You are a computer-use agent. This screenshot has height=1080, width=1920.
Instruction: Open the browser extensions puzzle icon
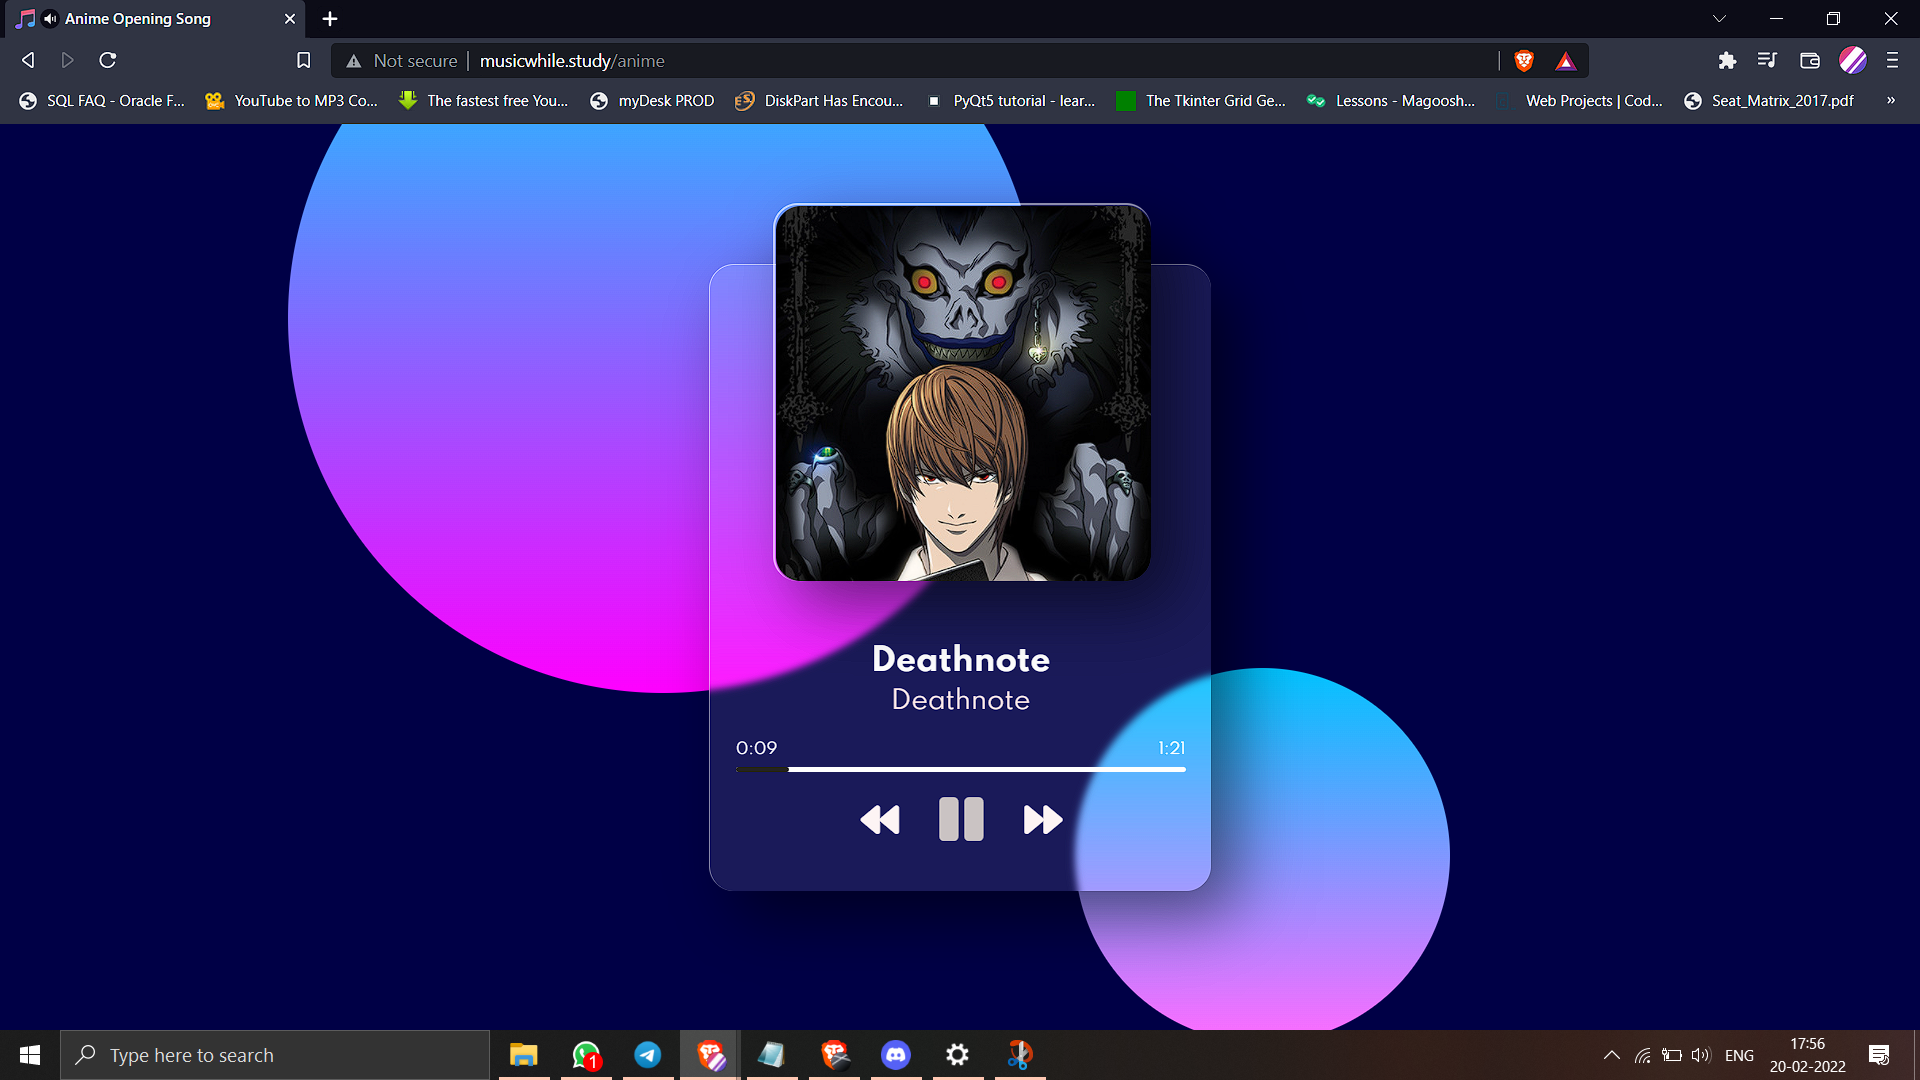point(1727,61)
